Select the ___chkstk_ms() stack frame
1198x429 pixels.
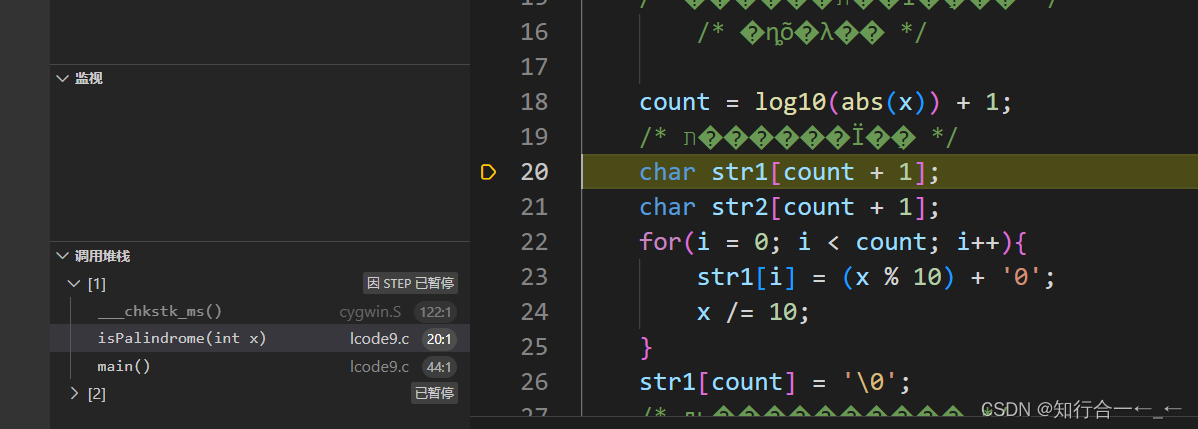pos(260,311)
